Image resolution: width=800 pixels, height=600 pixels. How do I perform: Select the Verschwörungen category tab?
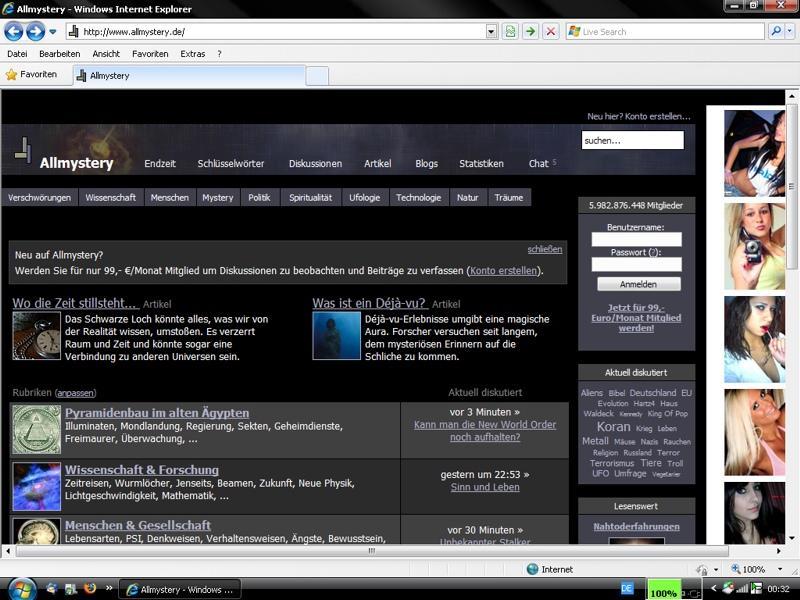point(40,197)
